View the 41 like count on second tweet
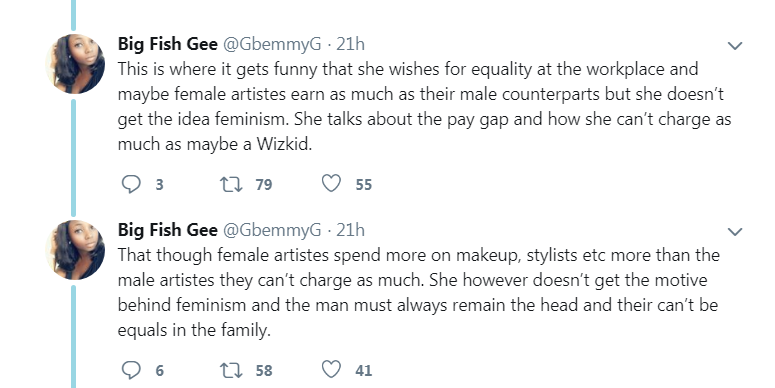 click(x=363, y=370)
